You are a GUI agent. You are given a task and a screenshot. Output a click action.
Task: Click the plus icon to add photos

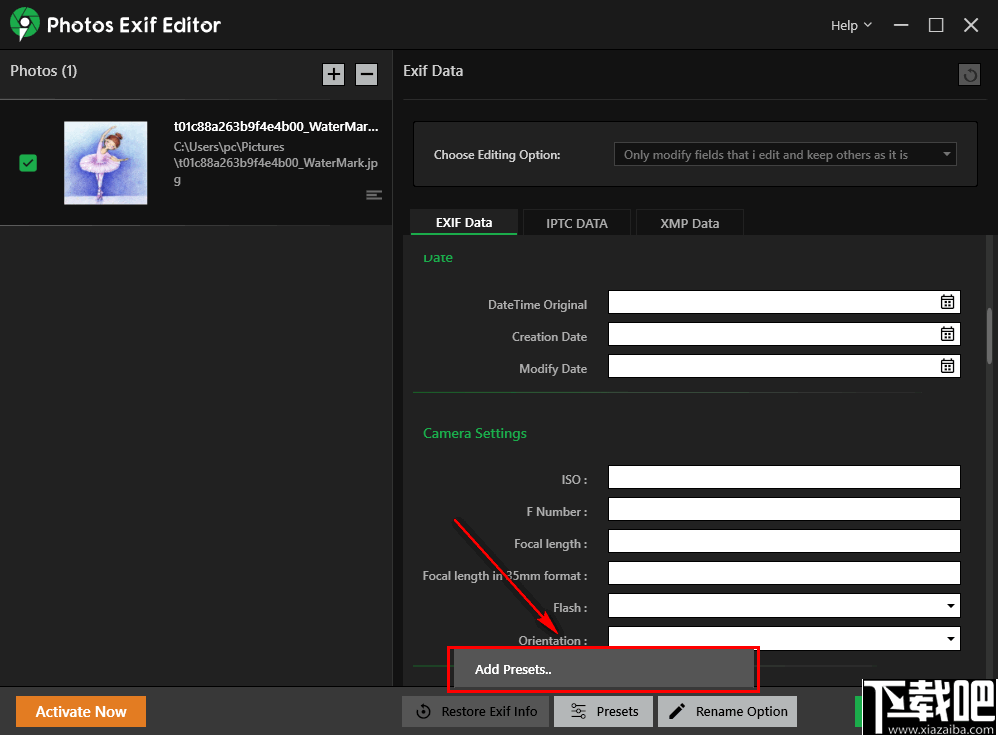[333, 73]
